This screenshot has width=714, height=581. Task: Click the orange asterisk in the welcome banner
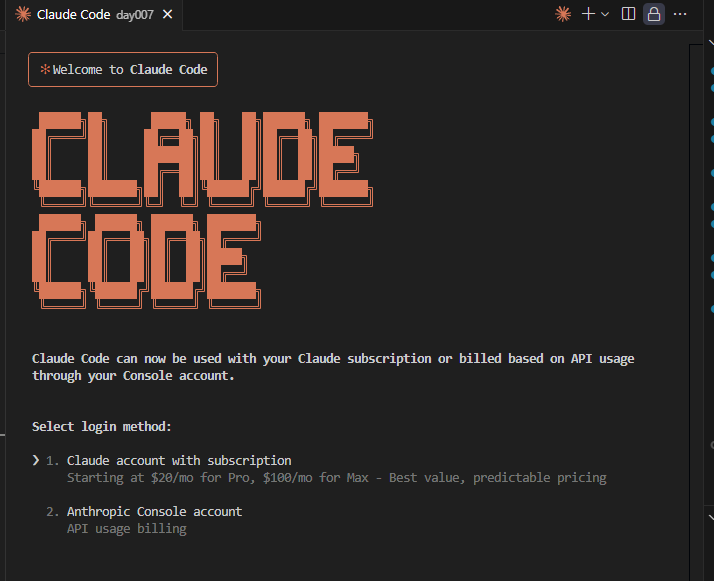45,69
